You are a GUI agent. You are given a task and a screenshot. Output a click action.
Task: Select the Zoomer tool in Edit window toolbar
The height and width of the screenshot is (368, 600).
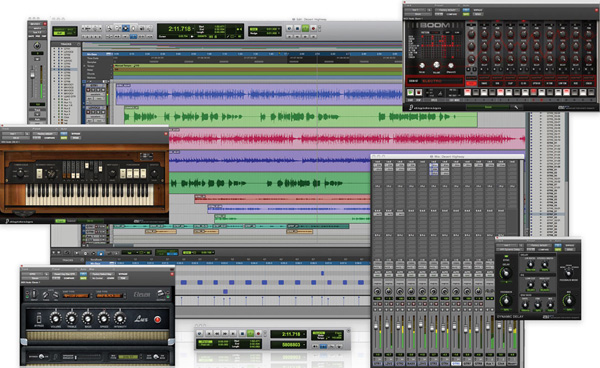click(109, 28)
